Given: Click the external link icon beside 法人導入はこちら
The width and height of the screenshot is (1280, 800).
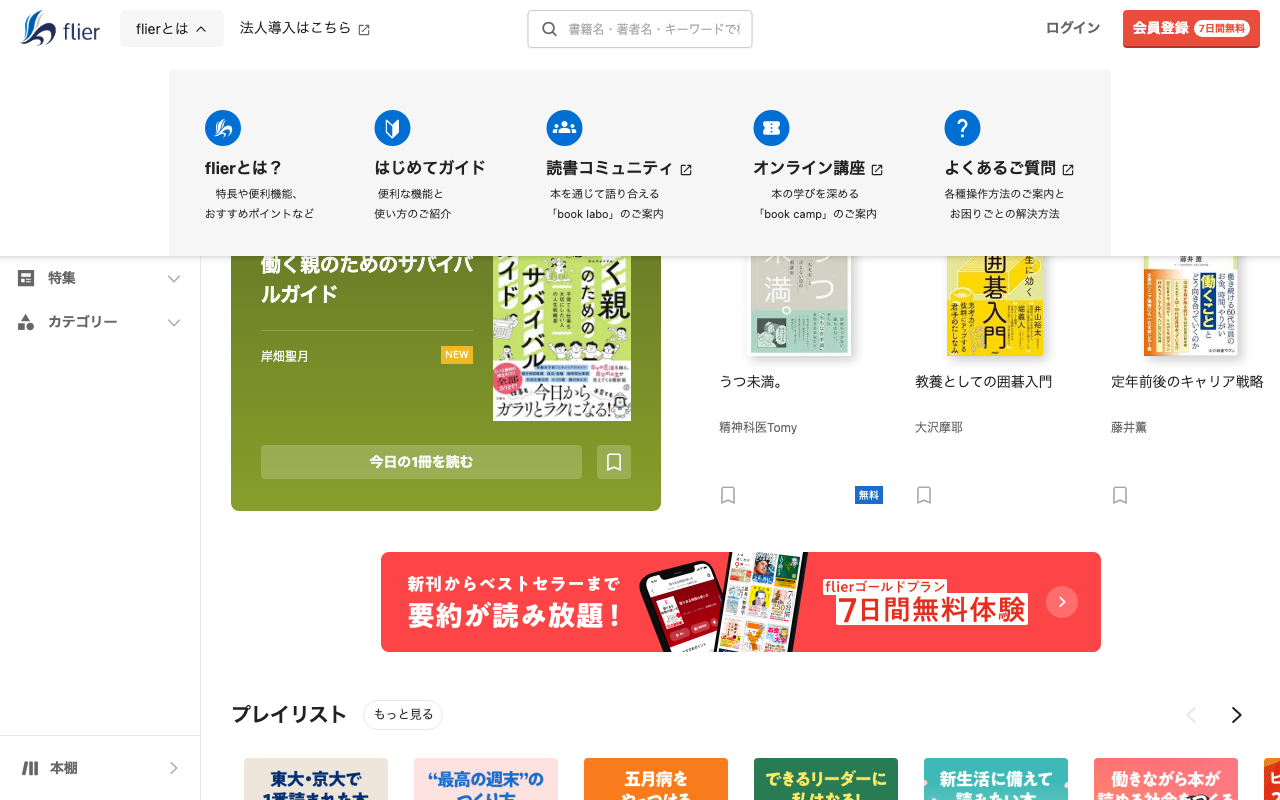Looking at the screenshot, I should point(364,30).
